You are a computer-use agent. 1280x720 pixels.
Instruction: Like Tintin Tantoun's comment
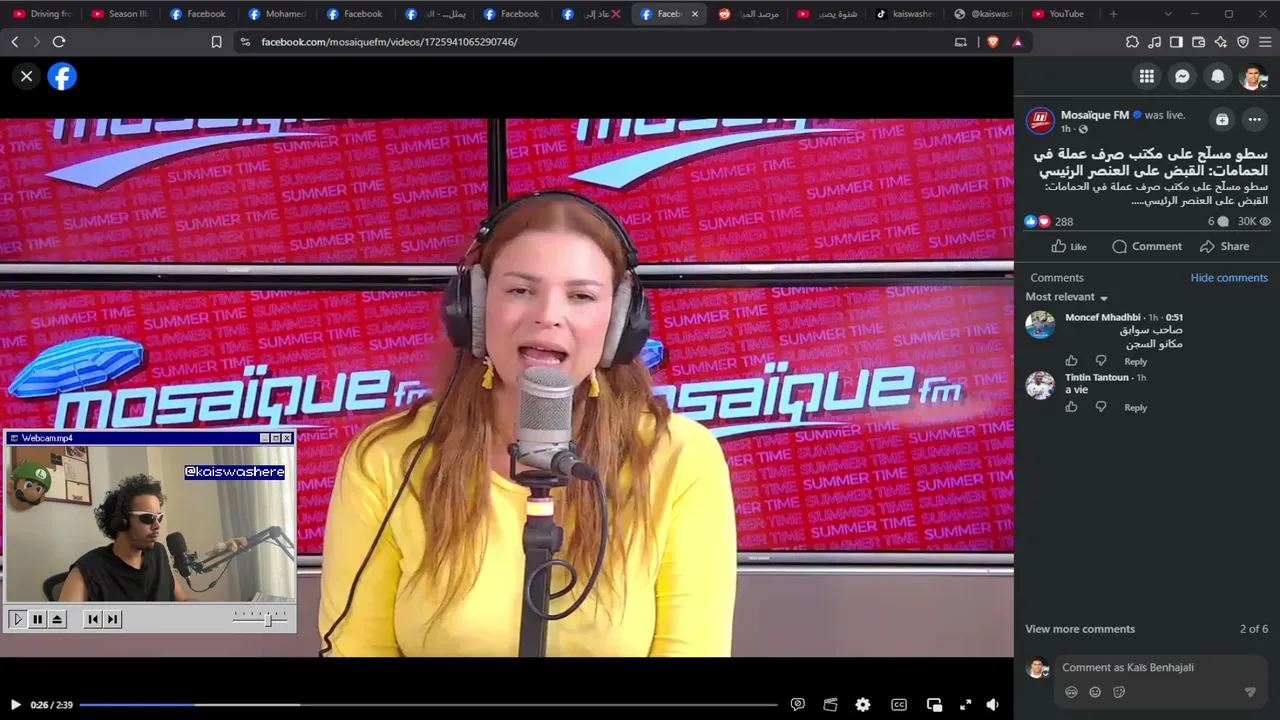tap(1071, 407)
